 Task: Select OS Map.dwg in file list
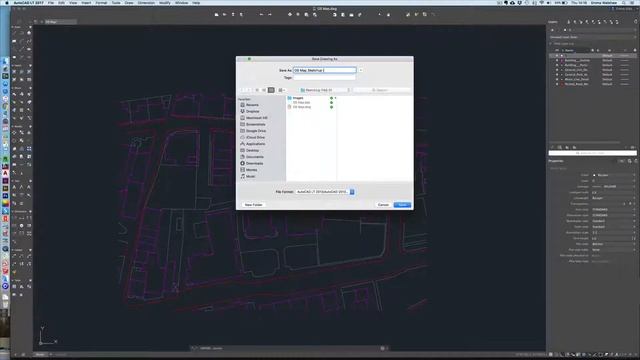coord(302,107)
